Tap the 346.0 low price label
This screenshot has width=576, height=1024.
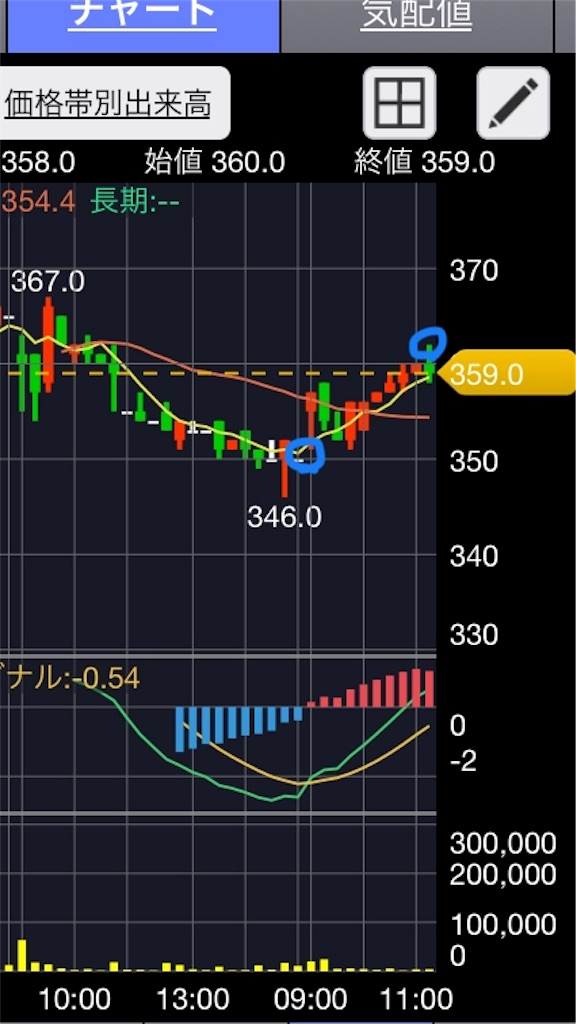284,518
